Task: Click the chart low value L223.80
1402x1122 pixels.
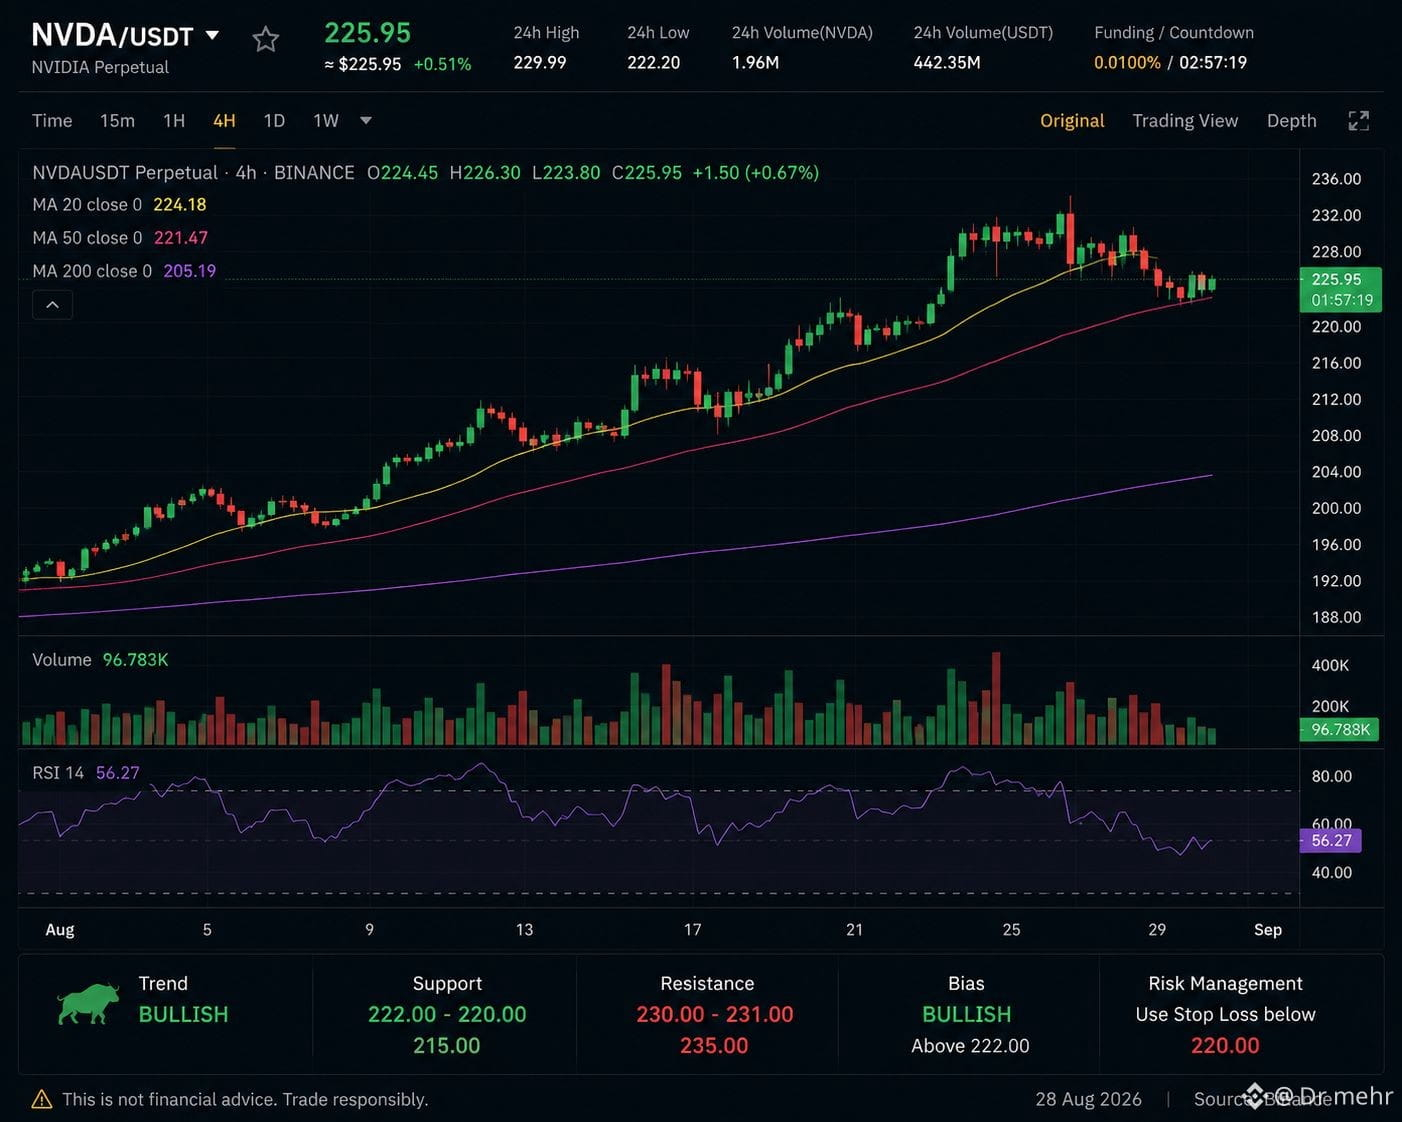Action: pyautogui.click(x=566, y=173)
